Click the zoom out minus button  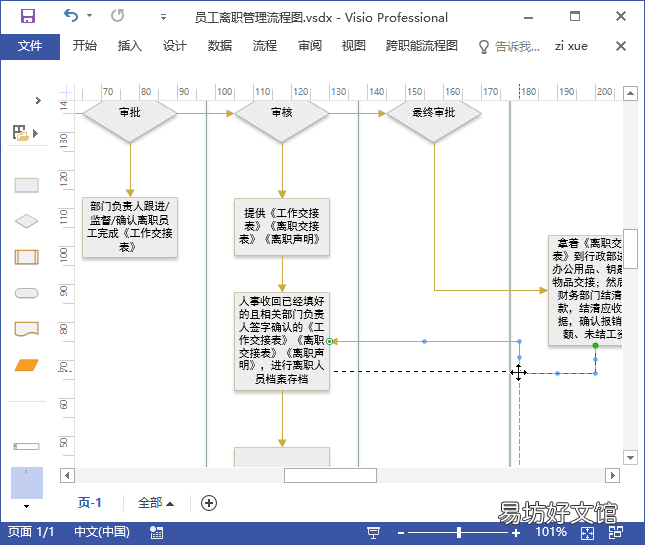click(401, 533)
